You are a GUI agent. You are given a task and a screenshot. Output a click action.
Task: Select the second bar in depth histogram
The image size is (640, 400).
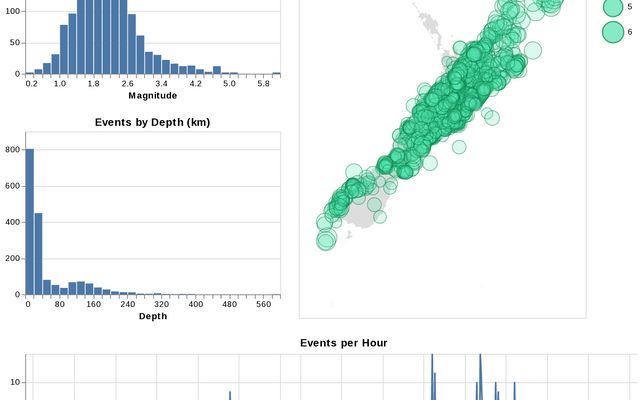(38, 254)
